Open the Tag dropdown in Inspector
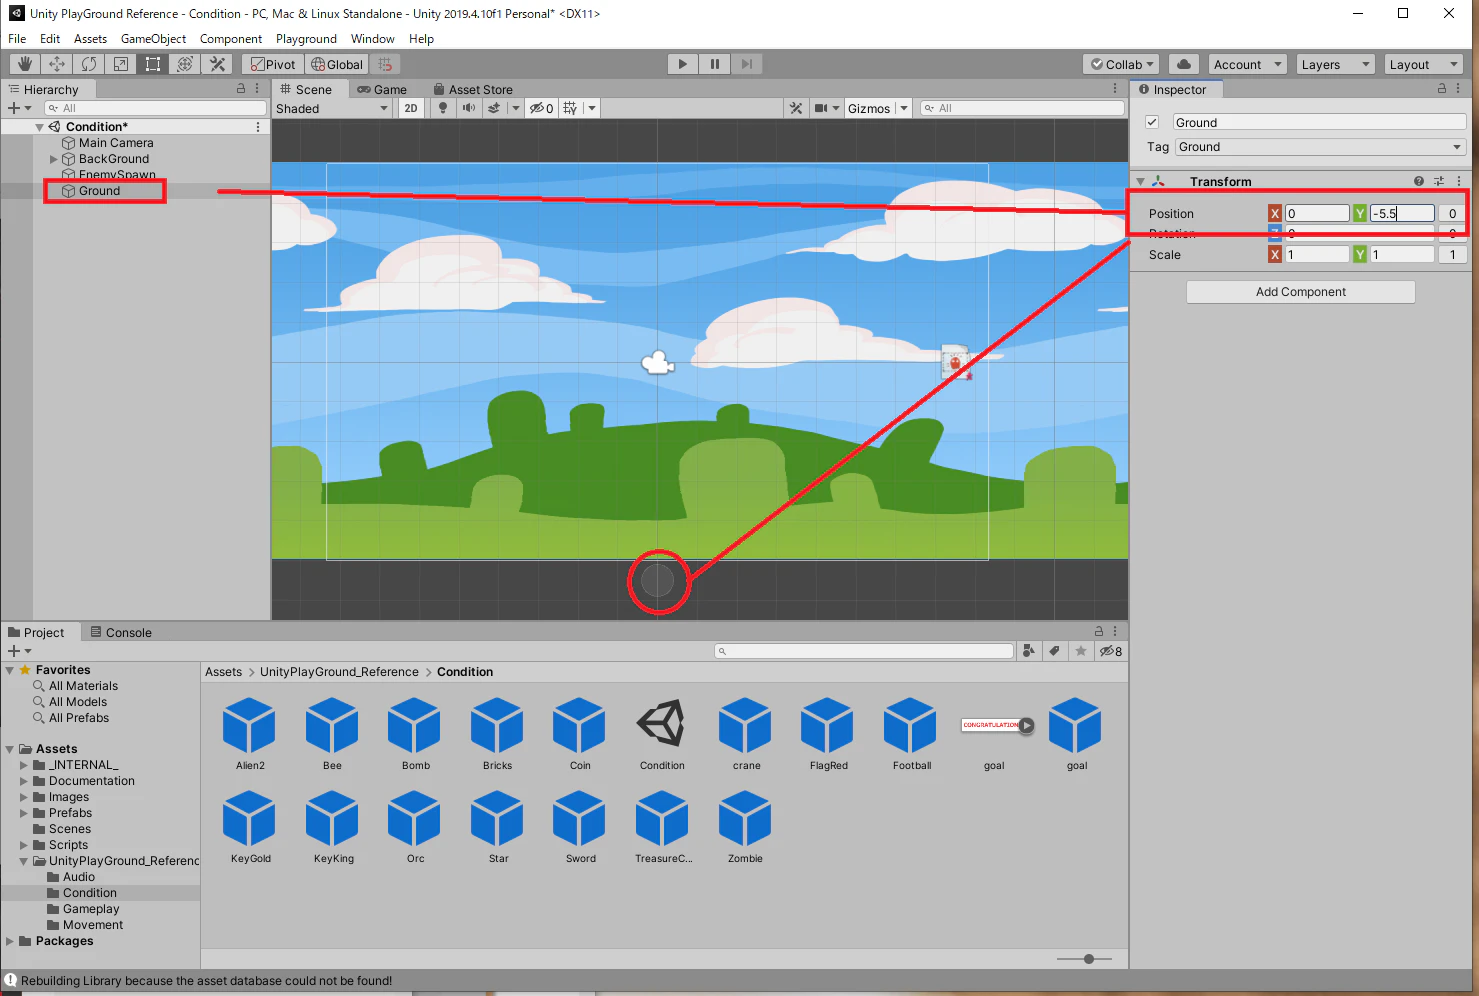1479x996 pixels. click(x=1320, y=147)
